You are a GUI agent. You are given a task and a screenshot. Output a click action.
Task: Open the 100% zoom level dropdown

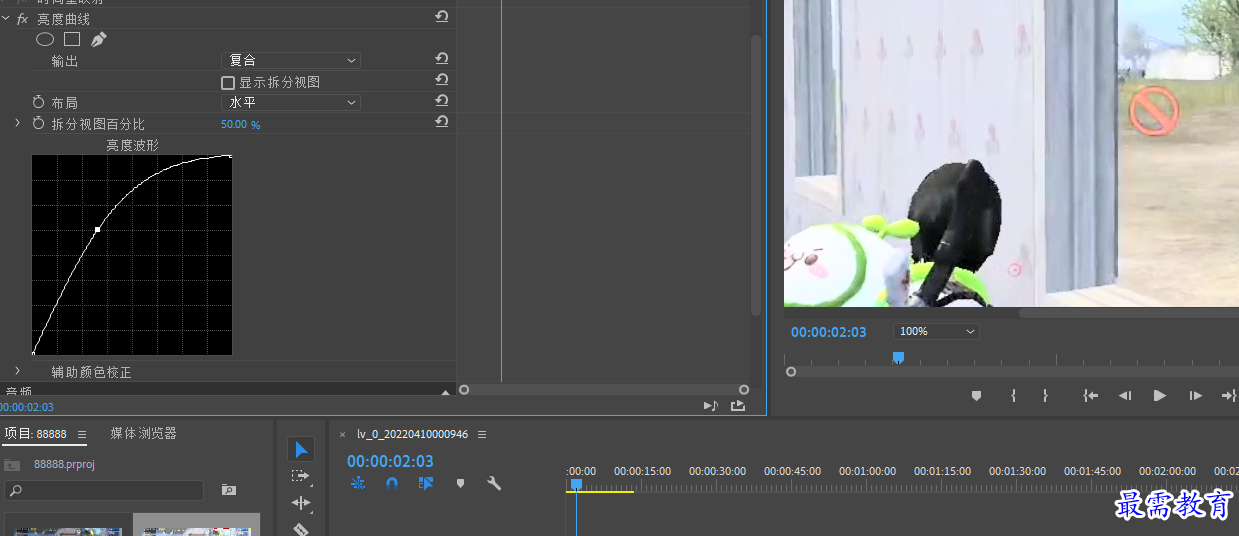(937, 331)
